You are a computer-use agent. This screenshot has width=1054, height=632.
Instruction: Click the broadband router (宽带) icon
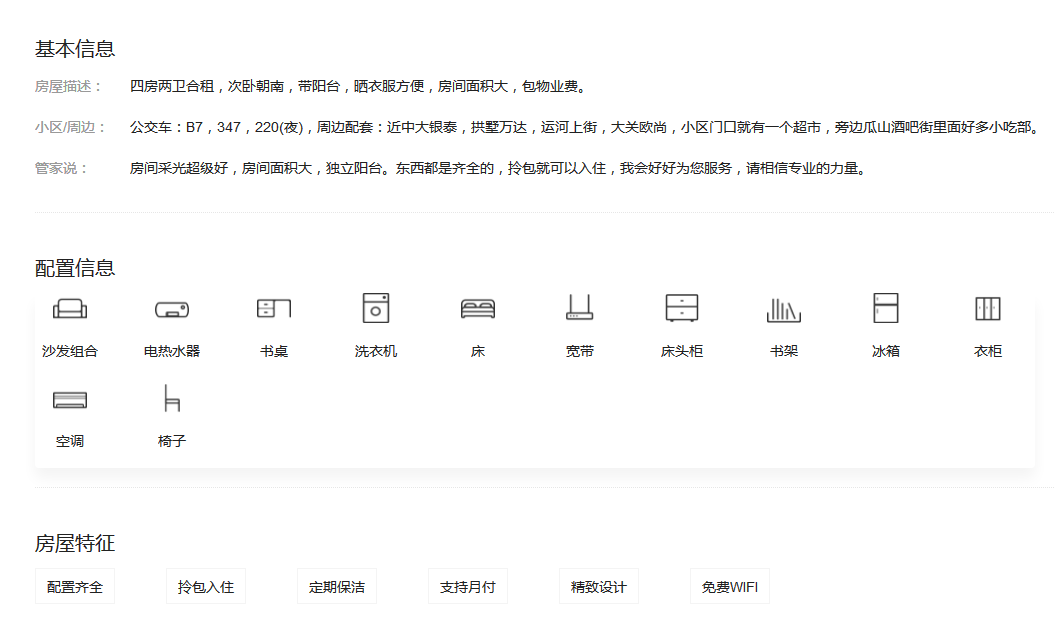pyautogui.click(x=580, y=308)
